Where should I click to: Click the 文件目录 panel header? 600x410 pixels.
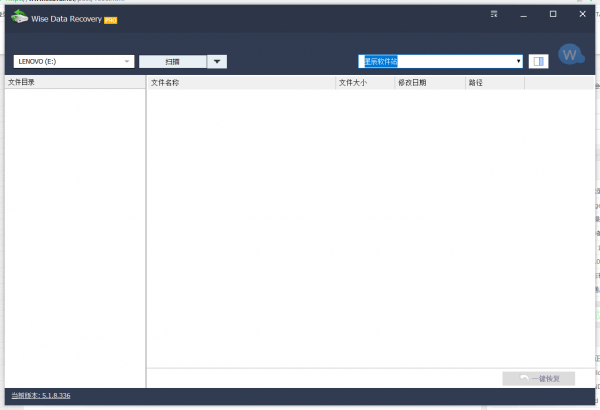(x=75, y=82)
